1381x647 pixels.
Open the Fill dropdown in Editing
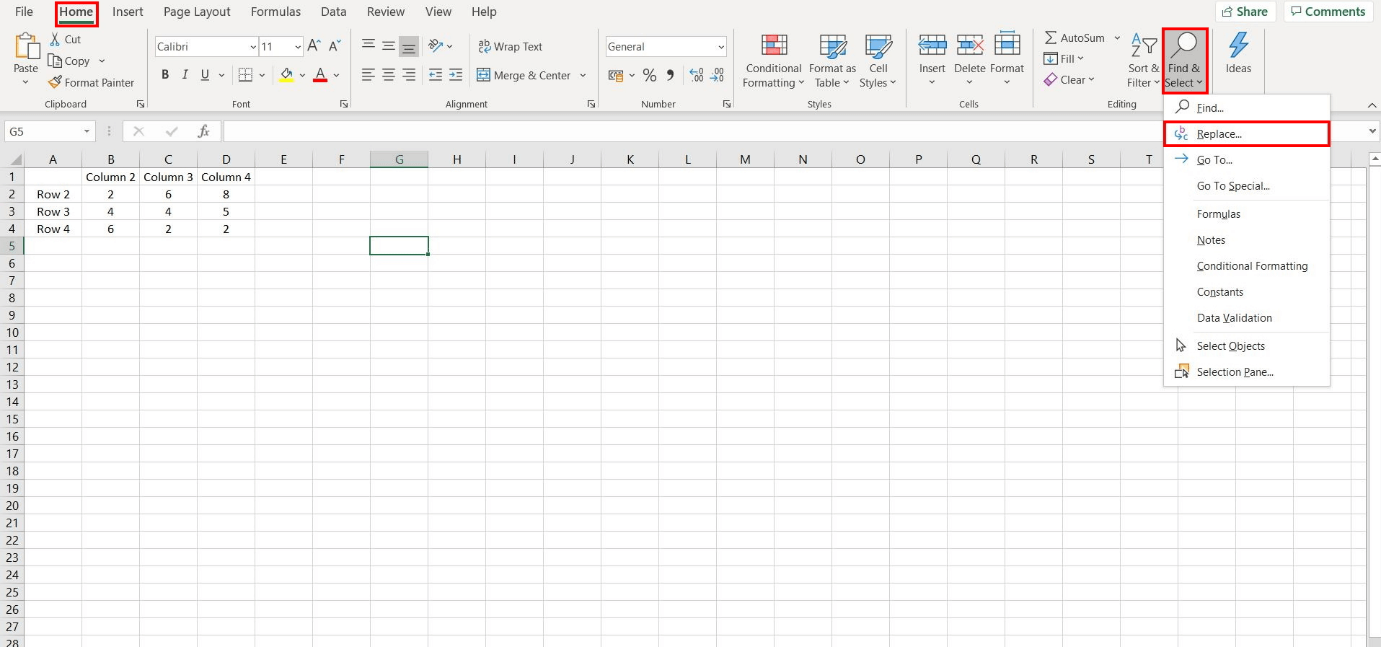pos(1065,59)
